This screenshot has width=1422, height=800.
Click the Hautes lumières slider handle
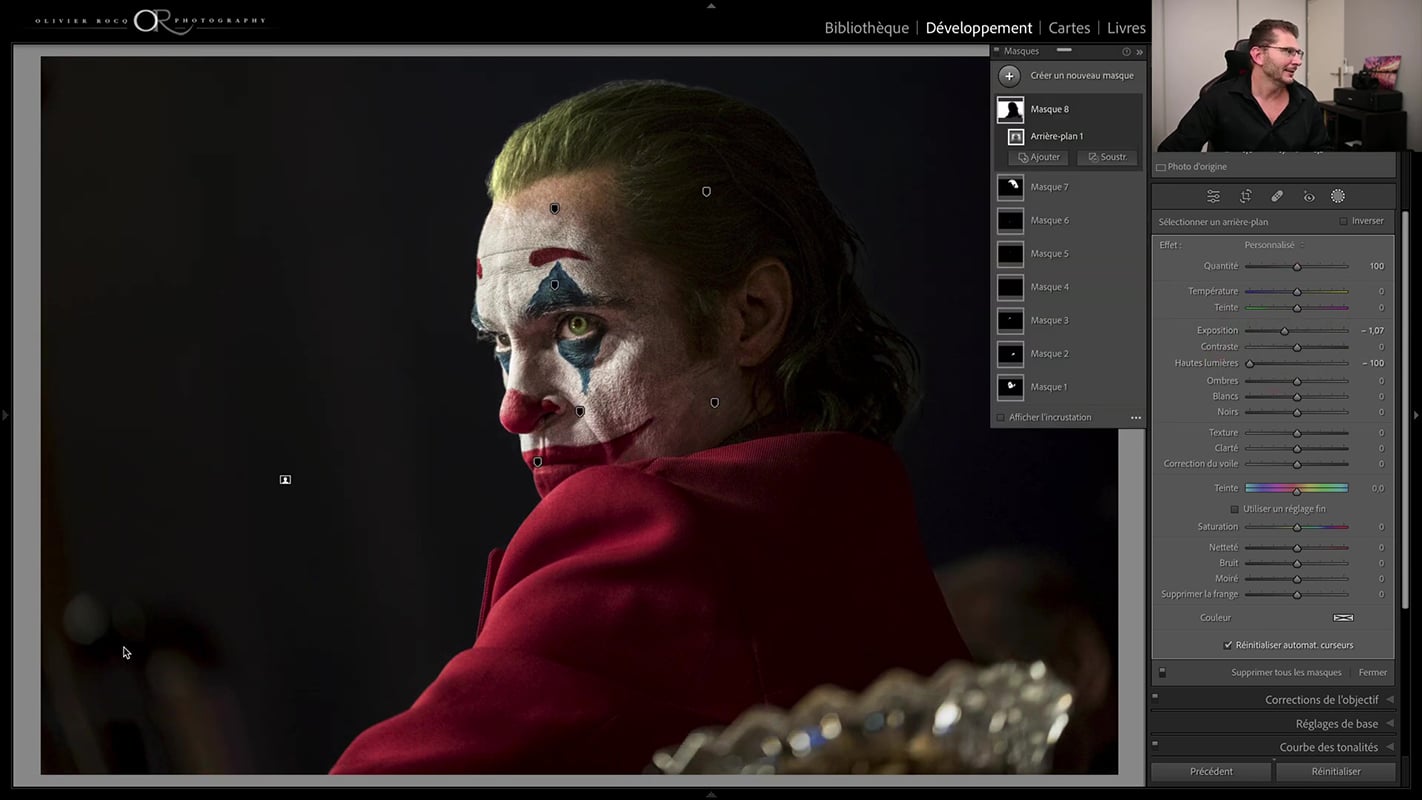coord(1249,364)
